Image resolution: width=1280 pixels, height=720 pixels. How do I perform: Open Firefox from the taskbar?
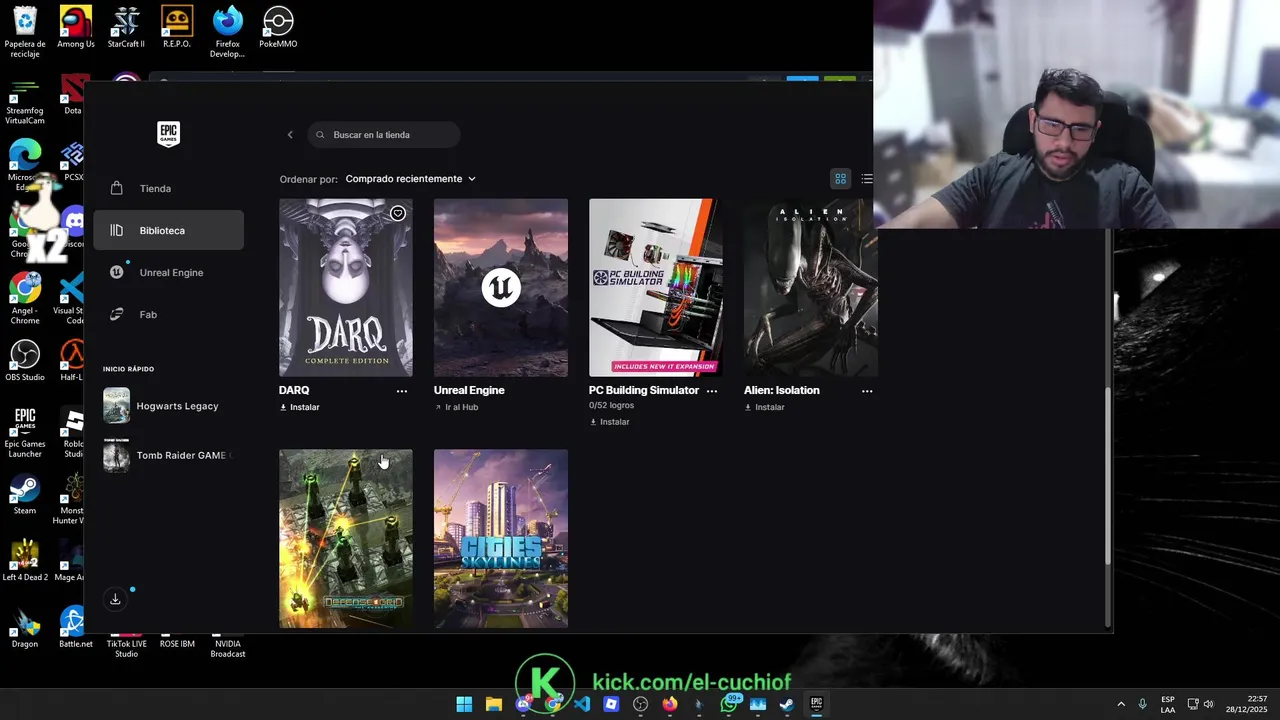(670, 704)
